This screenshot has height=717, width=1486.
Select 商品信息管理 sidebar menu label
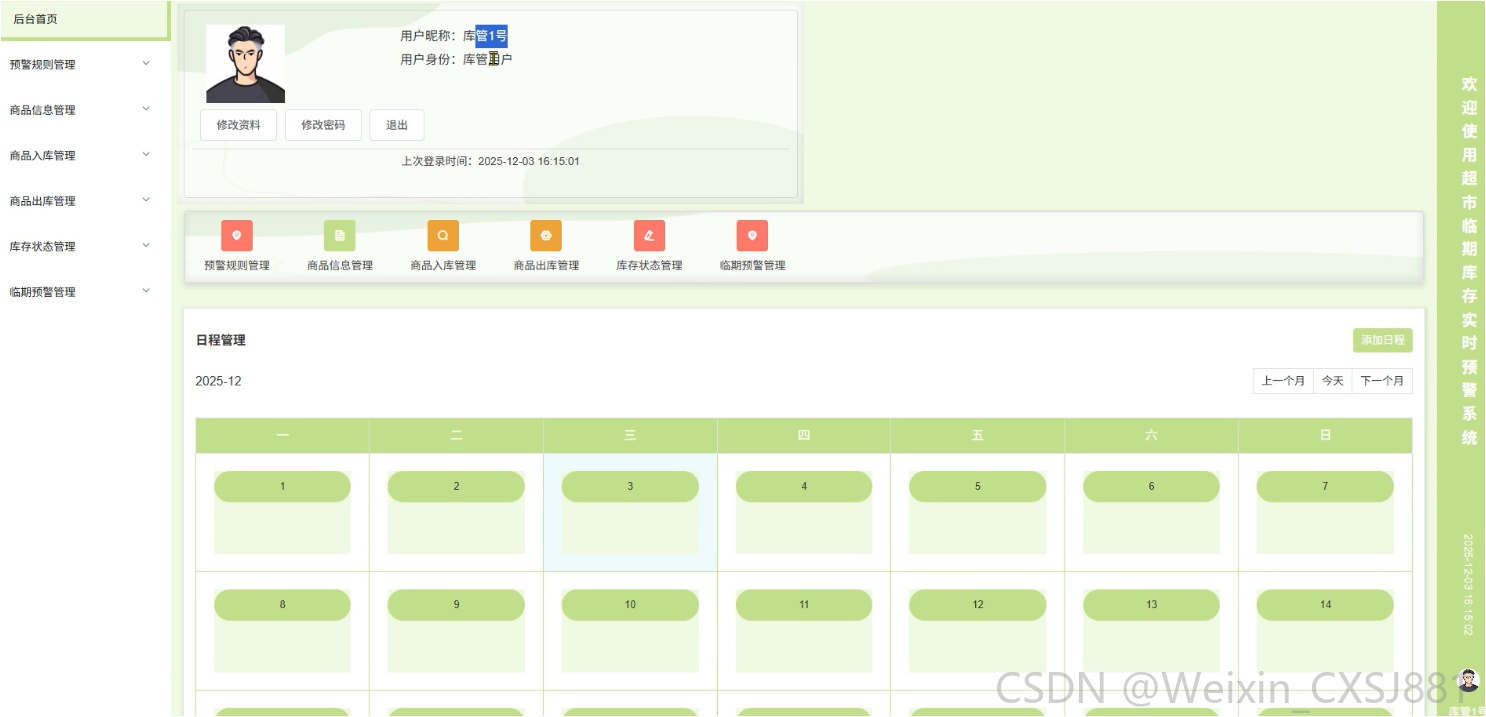42,110
